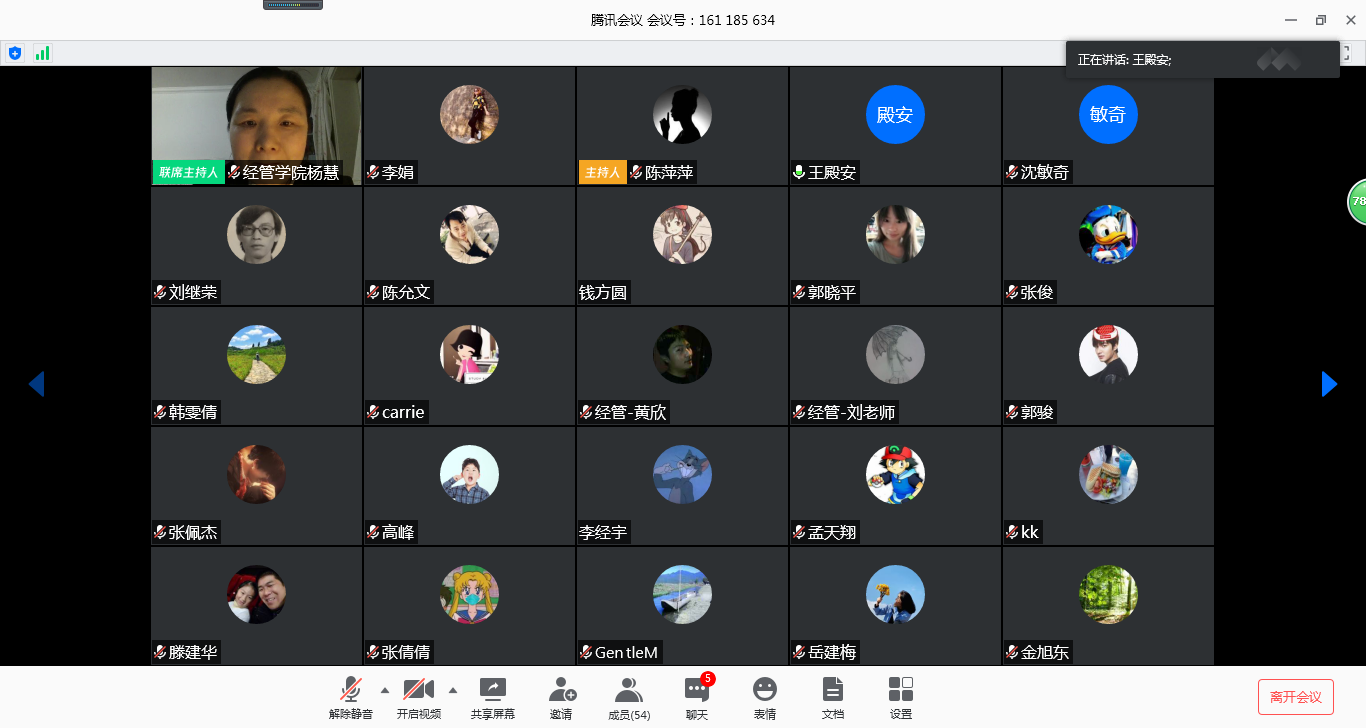Select the video tile of 经管学院杨慧
The height and width of the screenshot is (728, 1366).
tap(257, 126)
